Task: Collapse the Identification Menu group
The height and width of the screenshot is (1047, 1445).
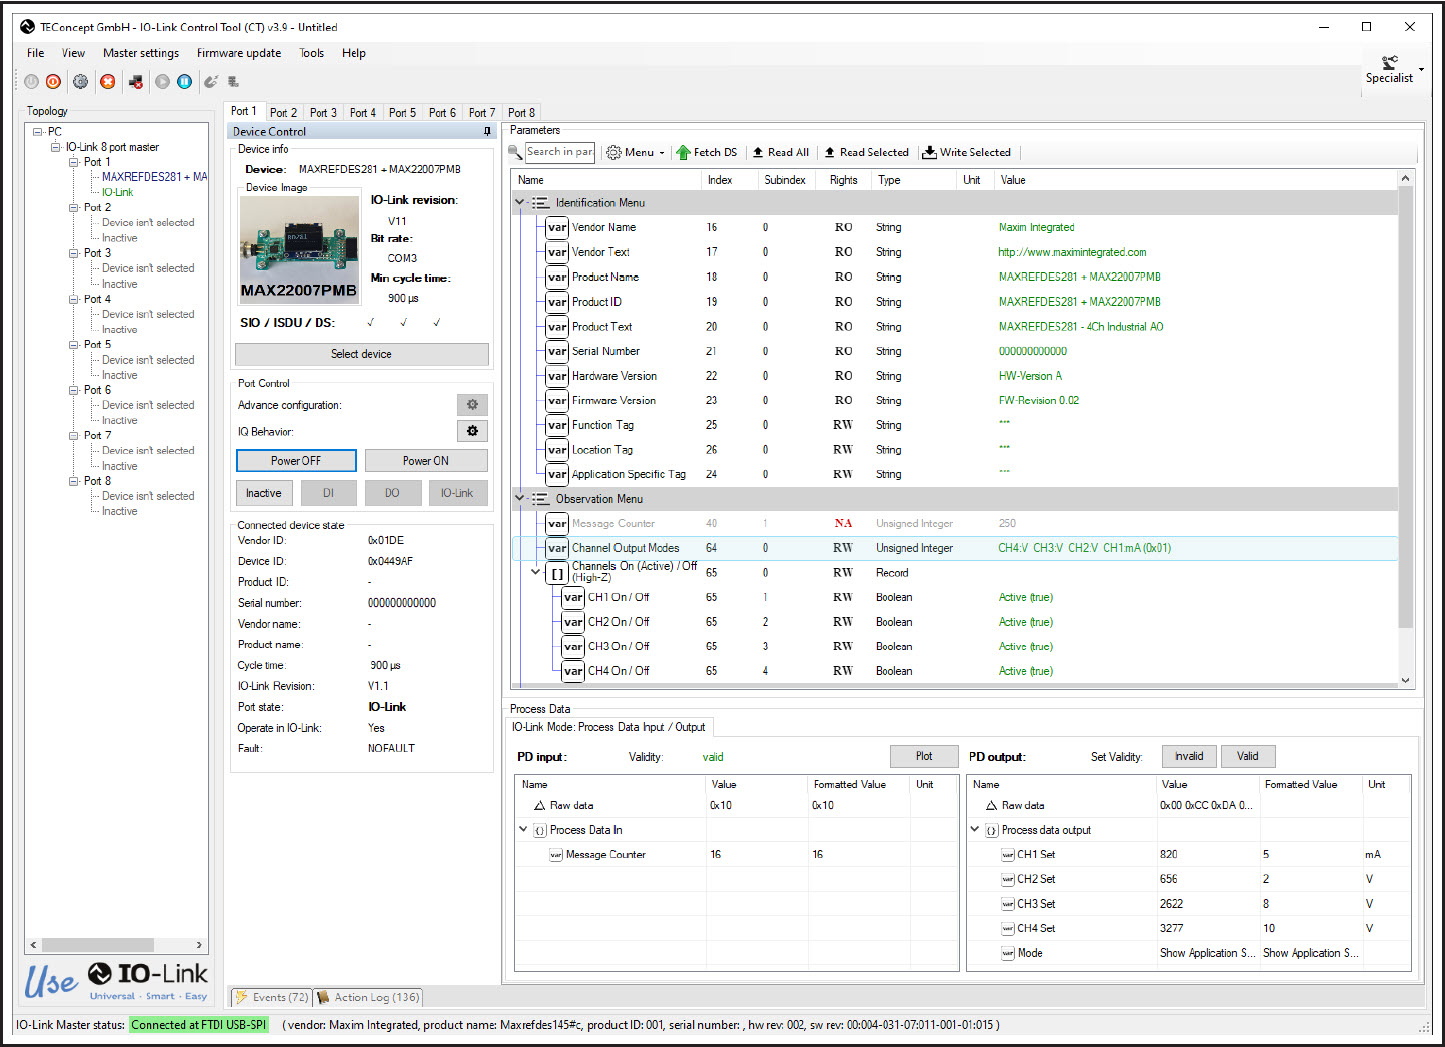Action: pos(520,202)
